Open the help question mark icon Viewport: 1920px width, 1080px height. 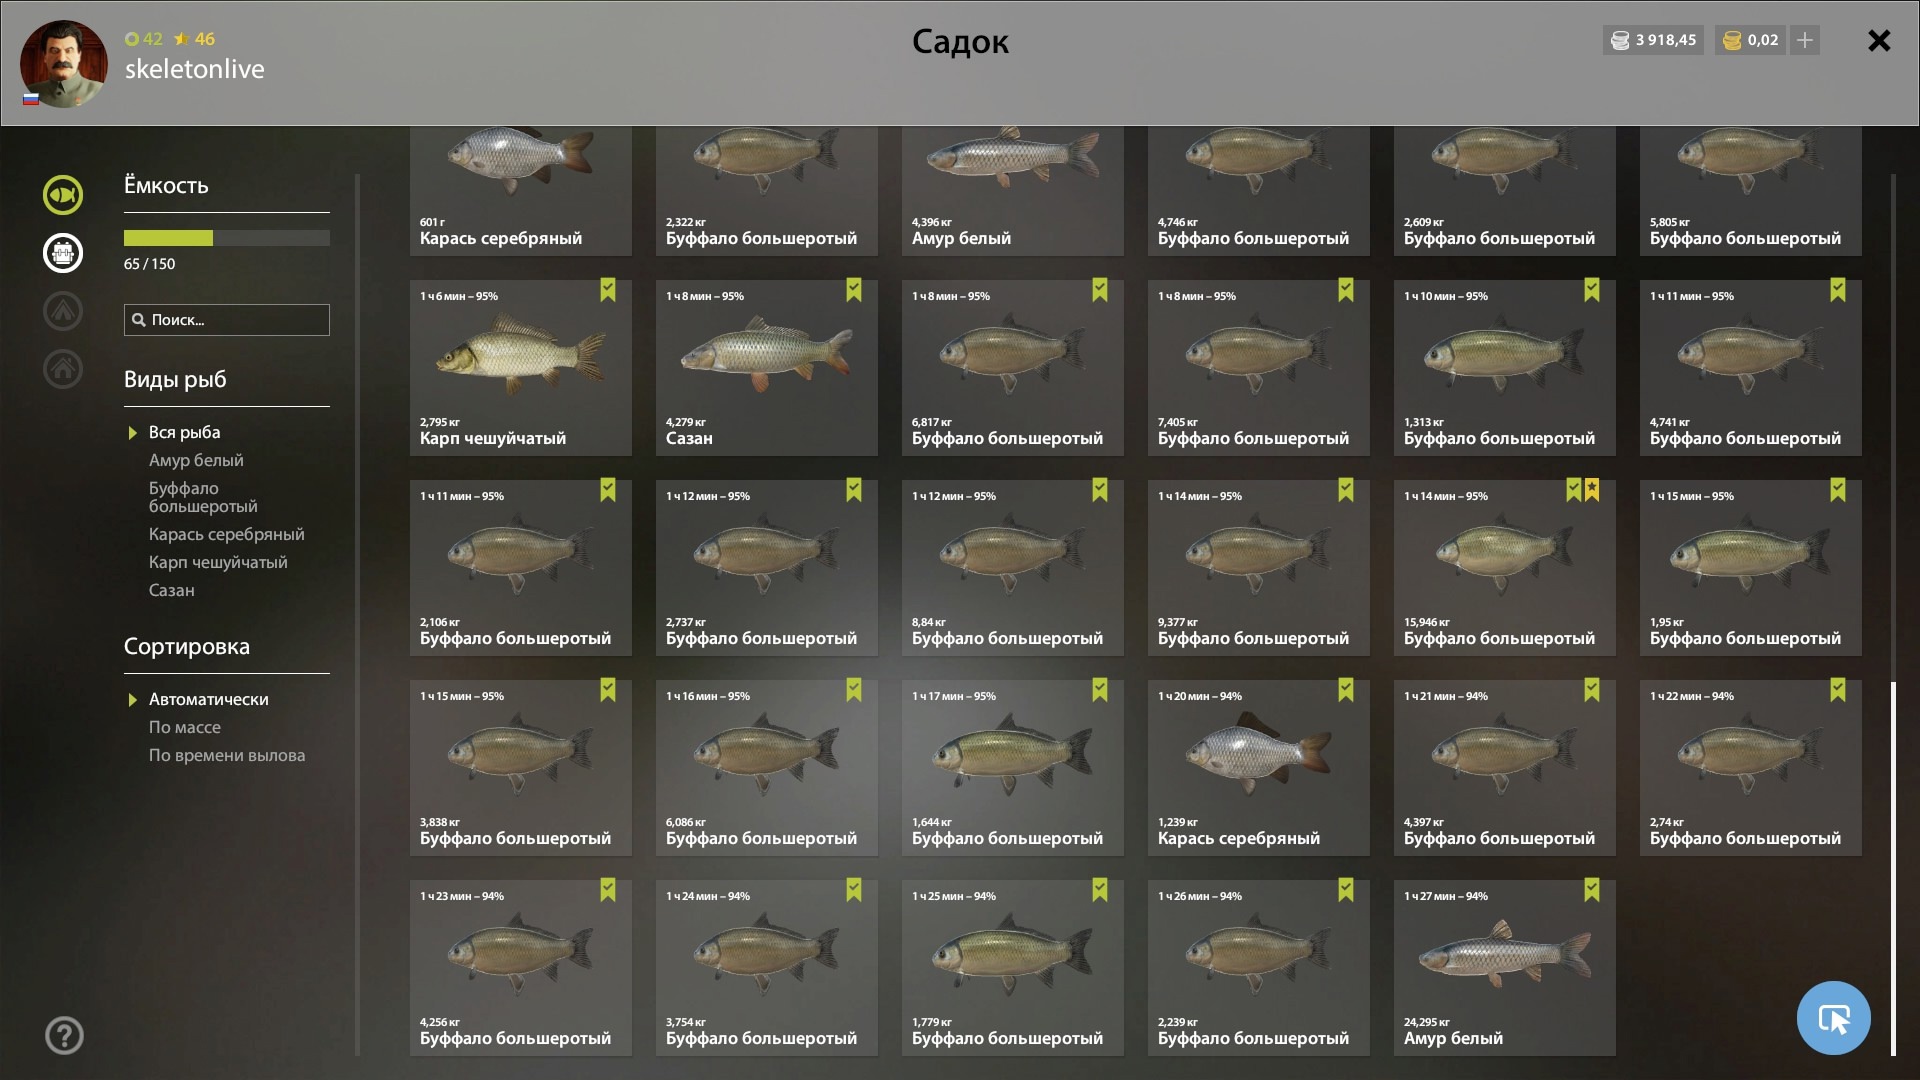(x=64, y=1035)
